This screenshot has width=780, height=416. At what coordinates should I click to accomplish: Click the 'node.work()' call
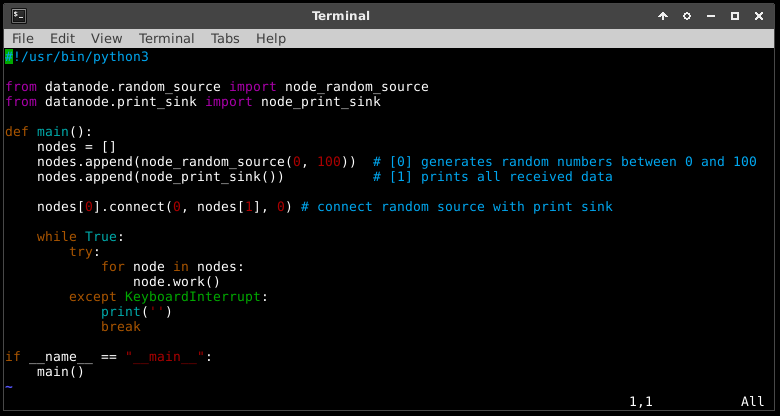click(176, 282)
